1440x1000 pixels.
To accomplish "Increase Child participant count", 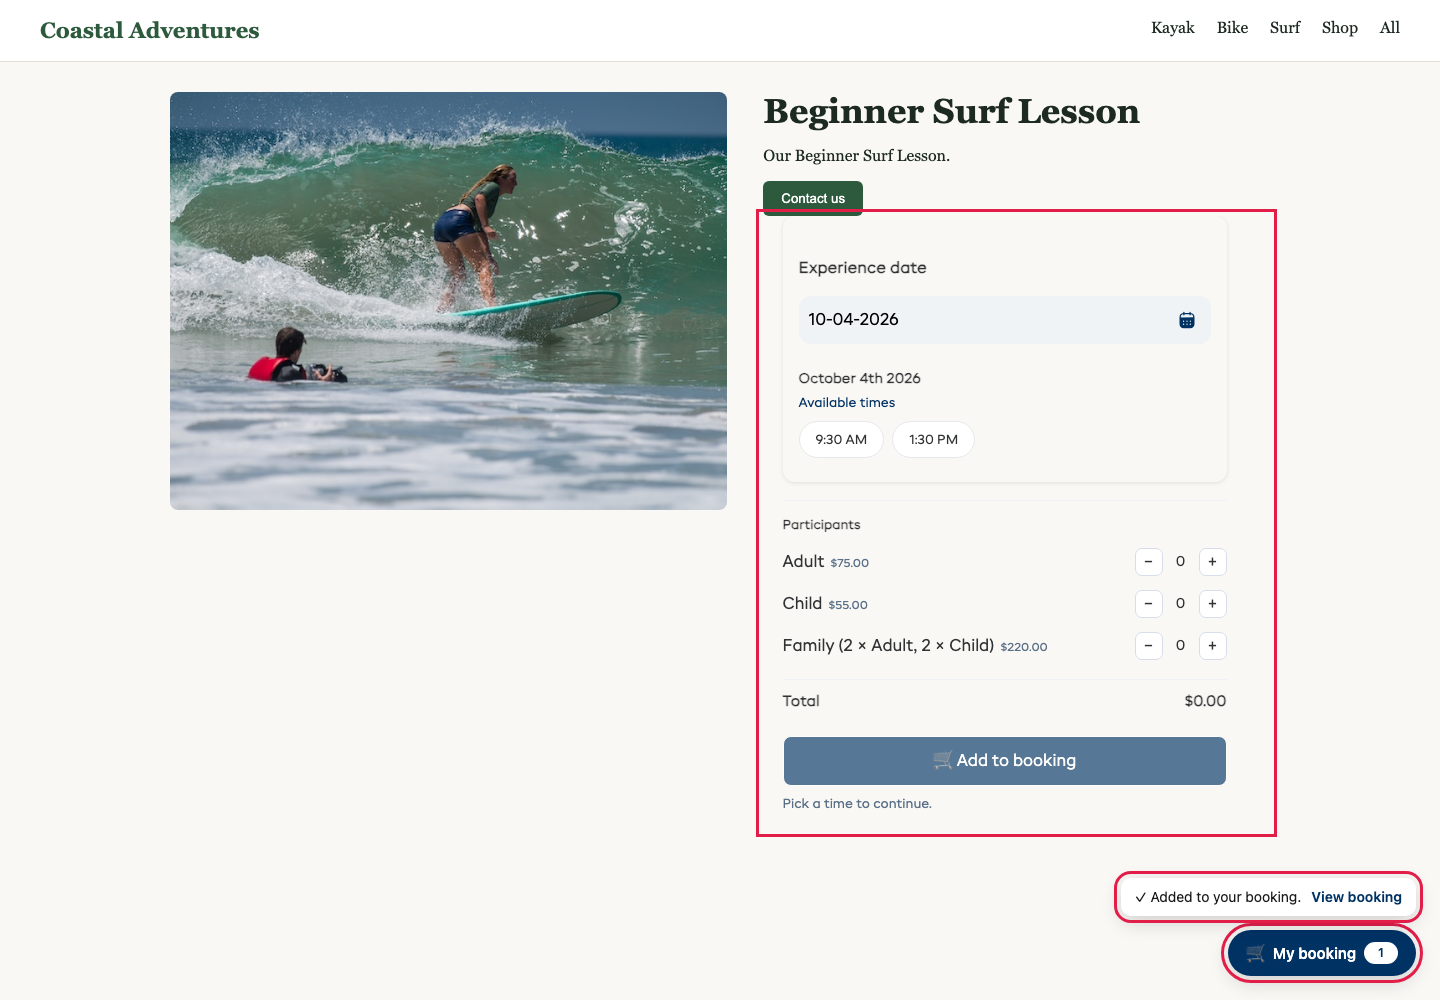I will [1212, 604].
